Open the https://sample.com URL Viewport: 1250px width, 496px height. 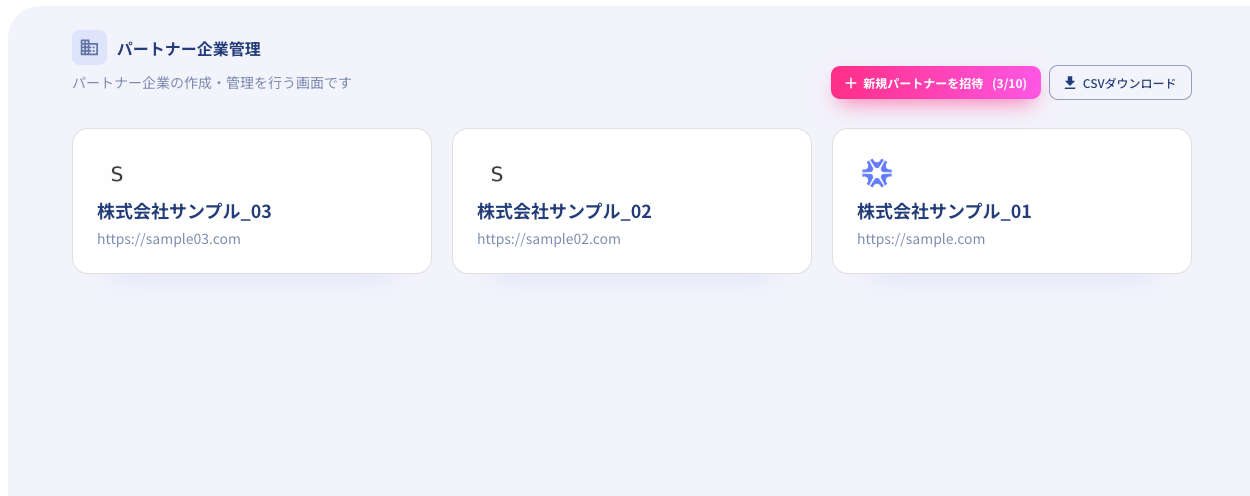[x=921, y=239]
